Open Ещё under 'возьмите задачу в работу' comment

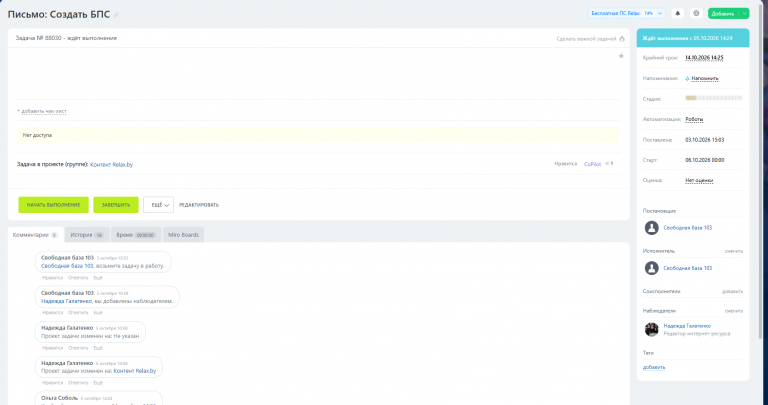[98, 278]
